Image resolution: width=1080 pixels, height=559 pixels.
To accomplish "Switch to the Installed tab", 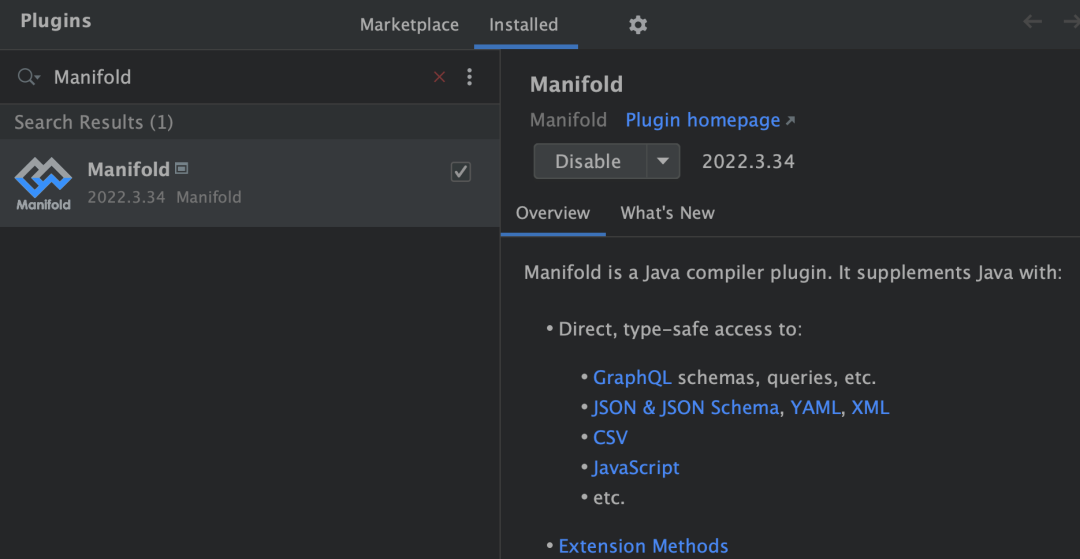I will point(523,25).
